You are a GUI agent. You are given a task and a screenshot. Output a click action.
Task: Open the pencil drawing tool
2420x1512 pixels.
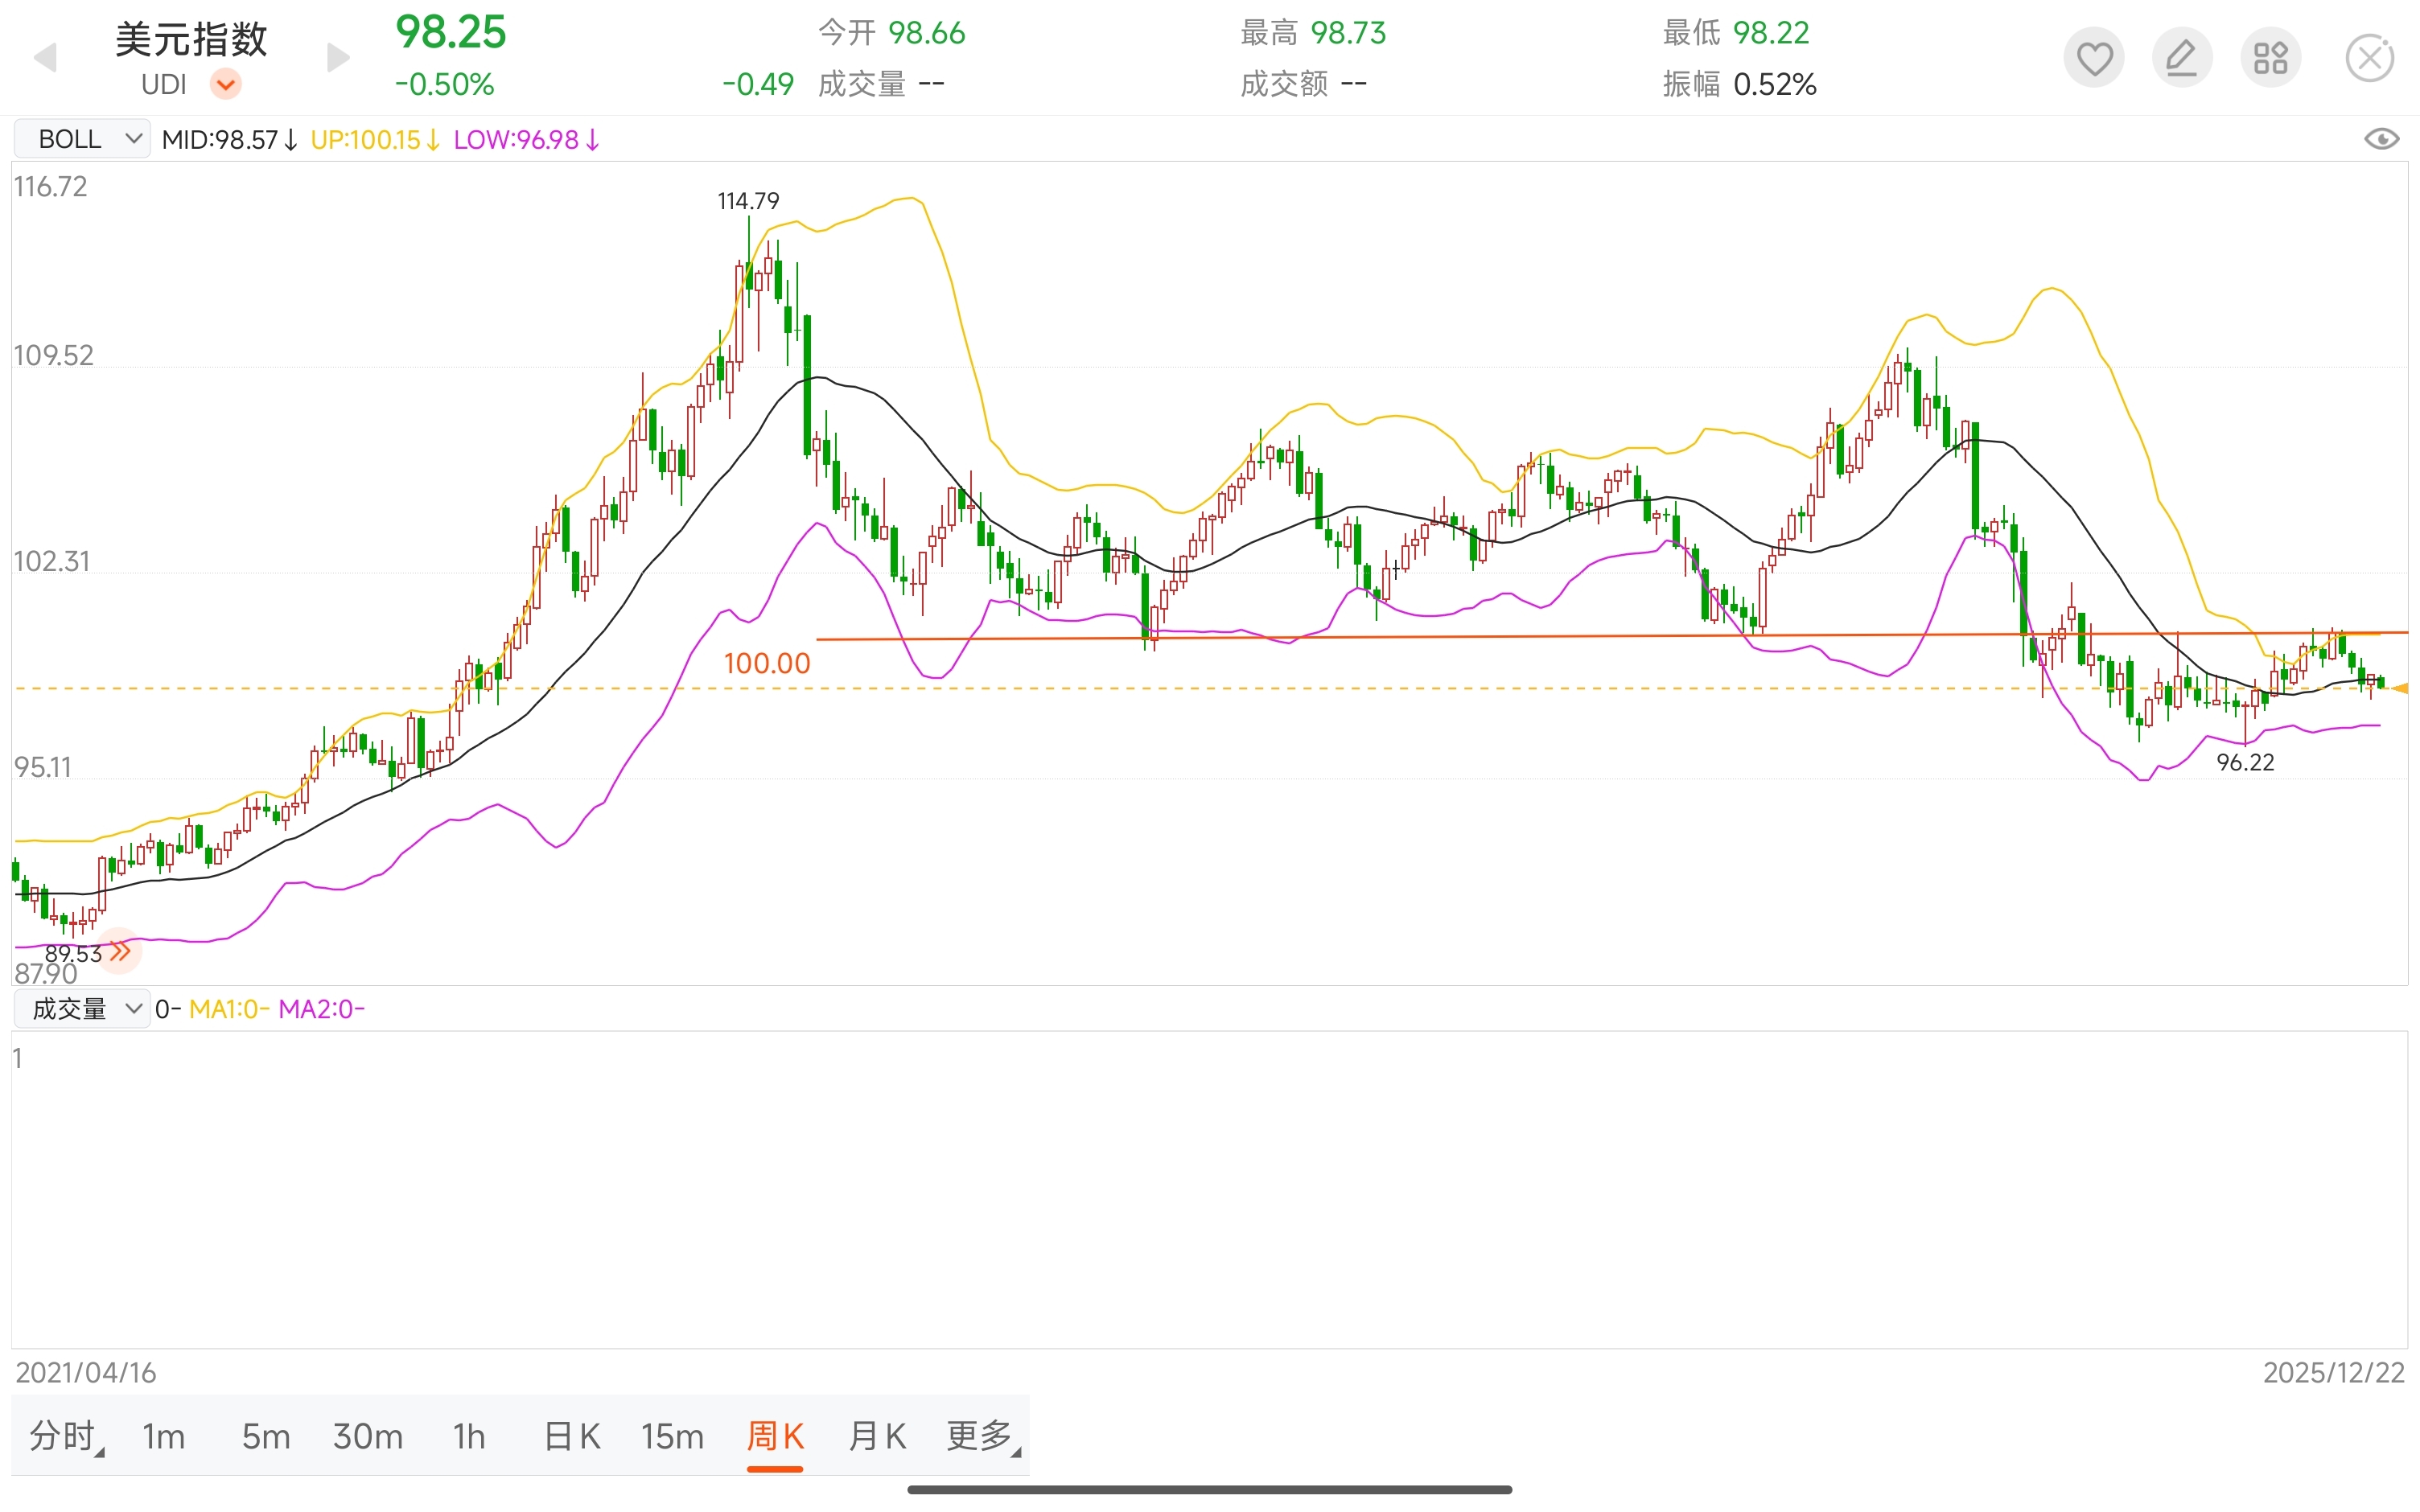click(x=2181, y=58)
